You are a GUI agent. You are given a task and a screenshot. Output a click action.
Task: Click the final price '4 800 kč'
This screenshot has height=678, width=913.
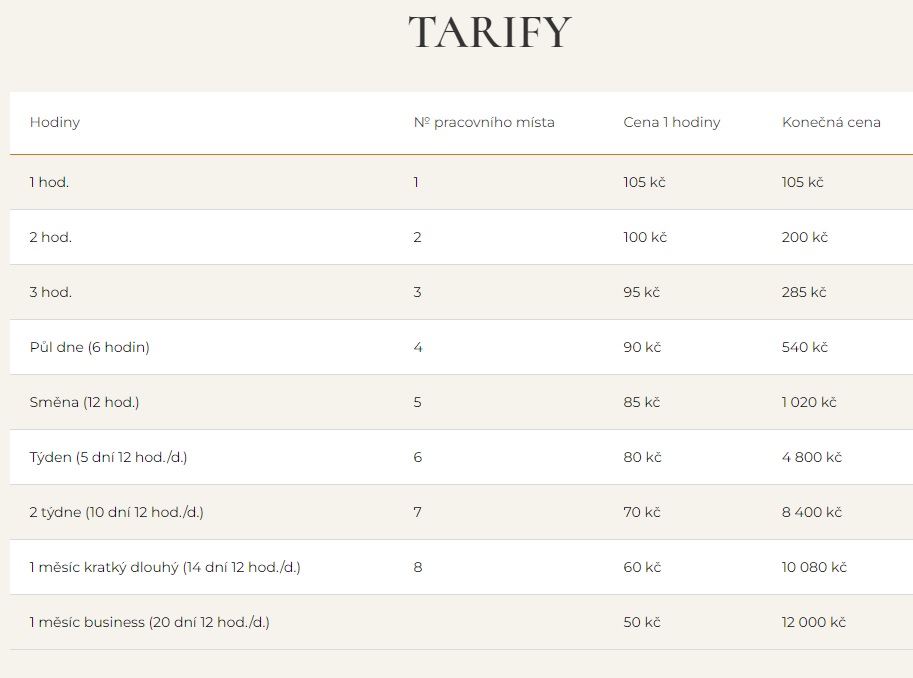click(812, 457)
